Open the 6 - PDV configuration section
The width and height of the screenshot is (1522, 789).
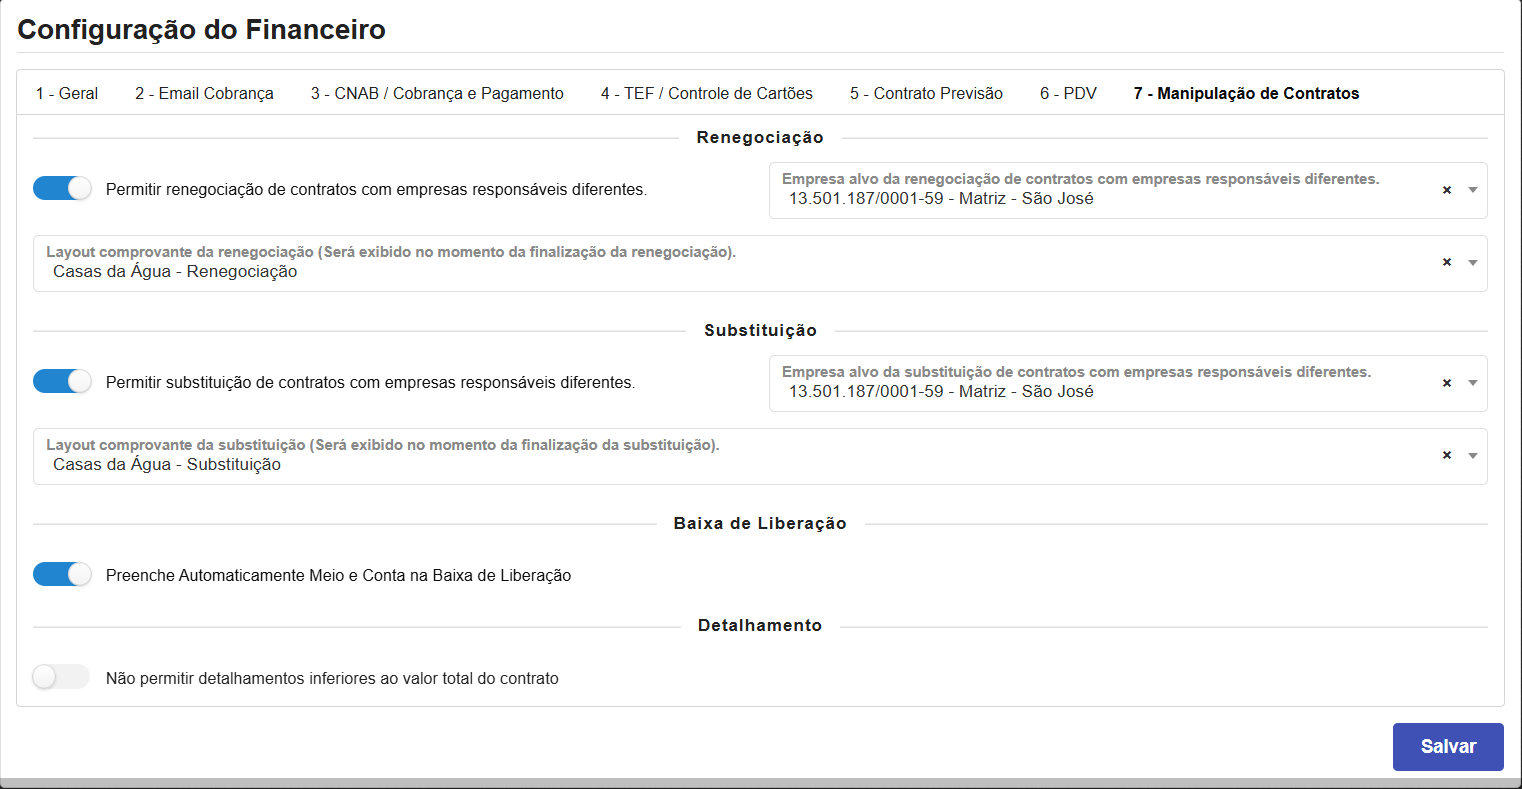click(1068, 92)
